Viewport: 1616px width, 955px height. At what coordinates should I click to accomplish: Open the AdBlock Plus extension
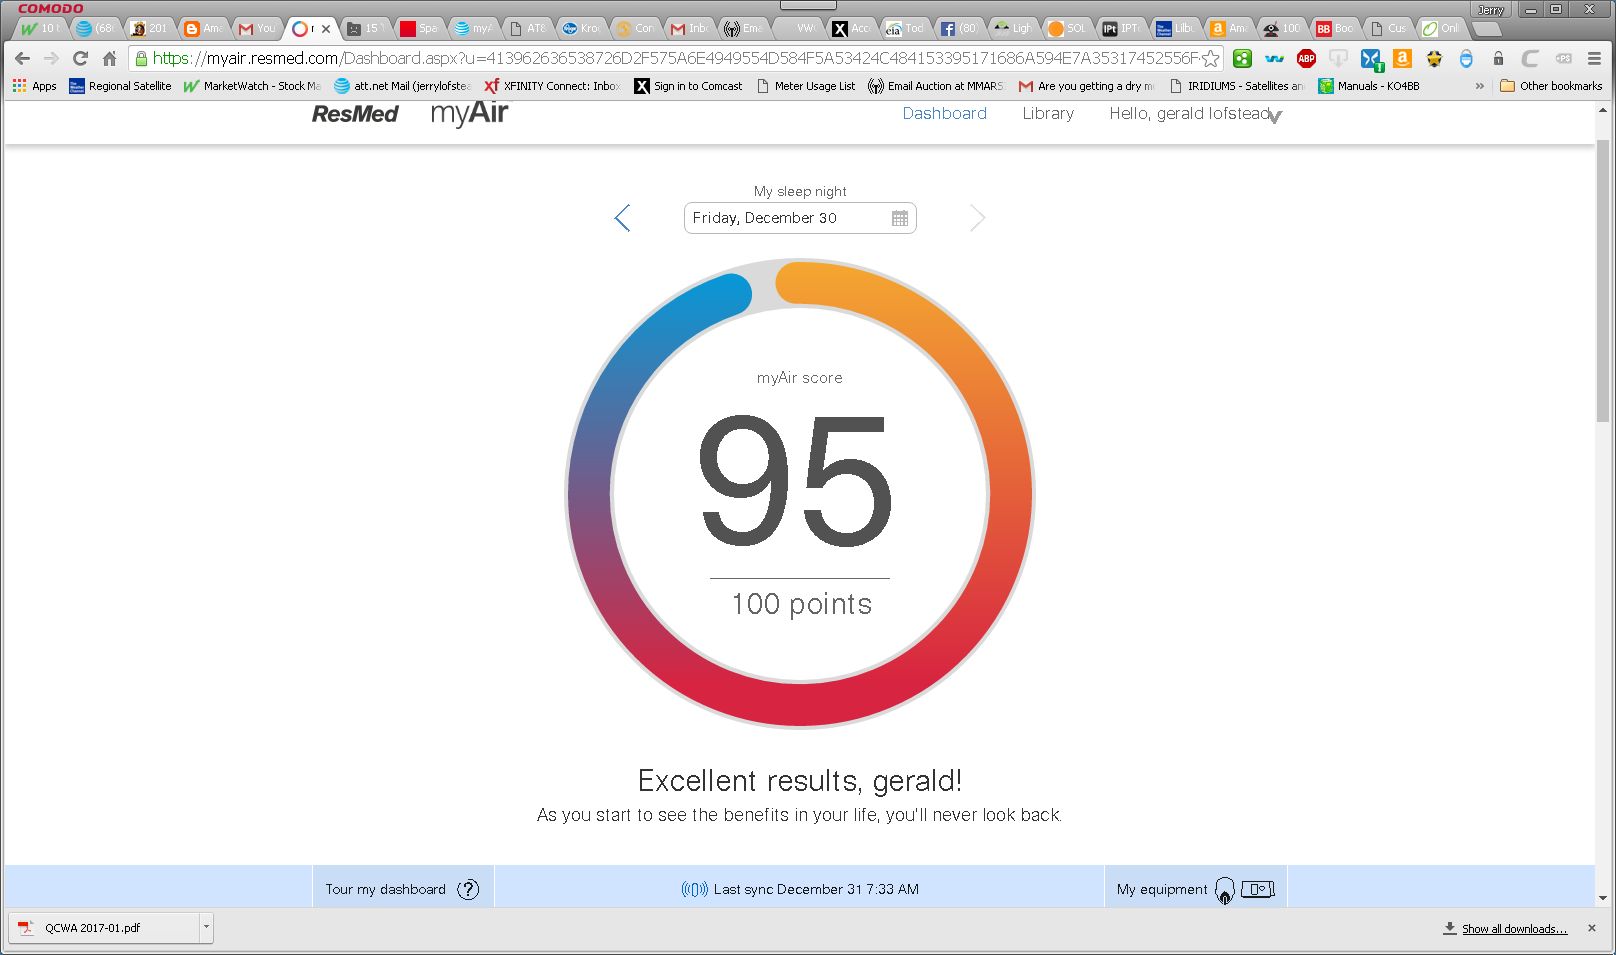coord(1306,58)
